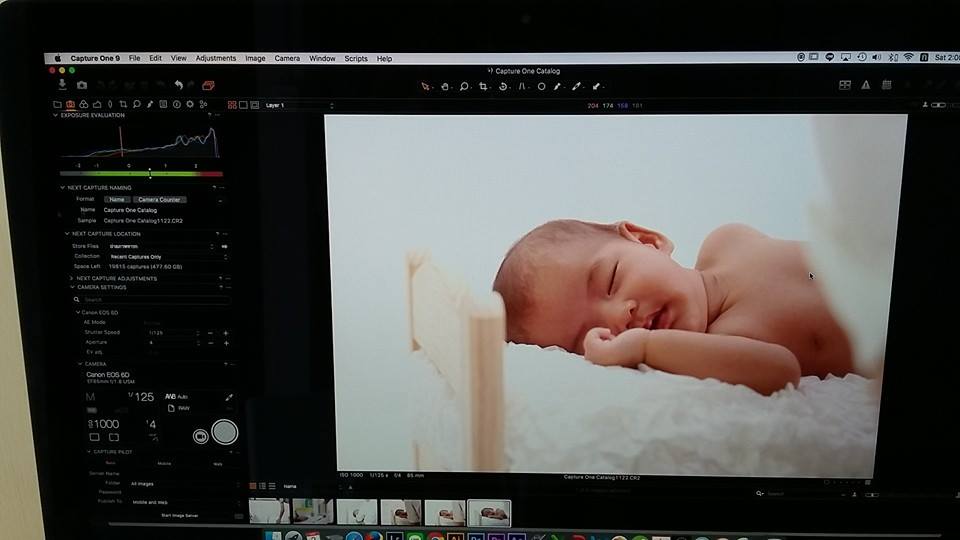Open the Collection Recent Captures Only dropdown
This screenshot has width=960, height=540.
[x=168, y=257]
